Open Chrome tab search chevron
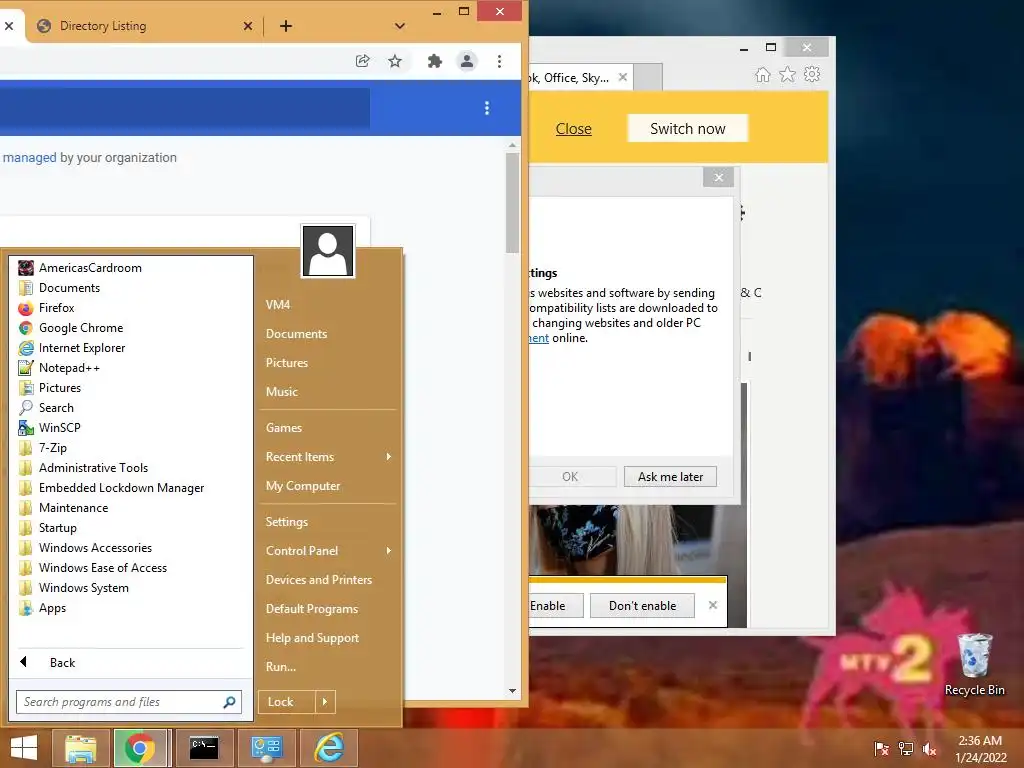Image resolution: width=1024 pixels, height=768 pixels. (x=400, y=26)
